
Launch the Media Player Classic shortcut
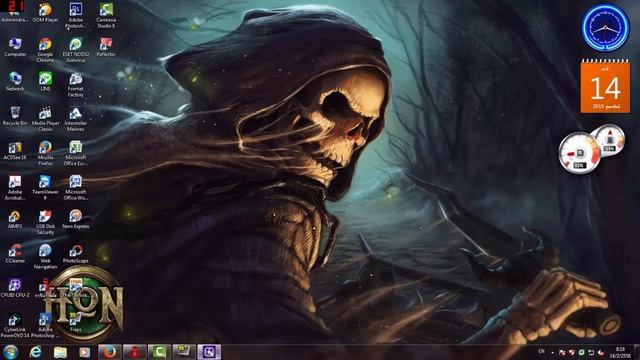pyautogui.click(x=45, y=119)
